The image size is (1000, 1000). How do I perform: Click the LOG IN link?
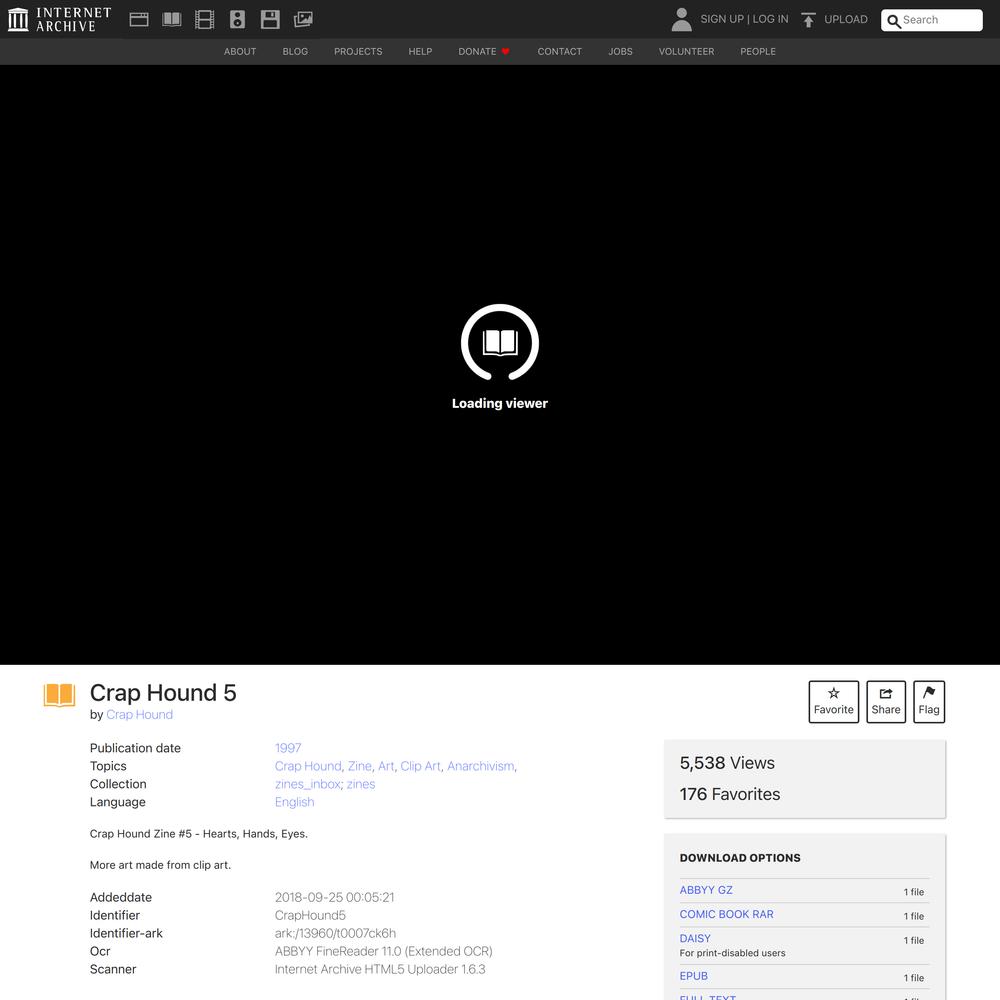(x=770, y=19)
